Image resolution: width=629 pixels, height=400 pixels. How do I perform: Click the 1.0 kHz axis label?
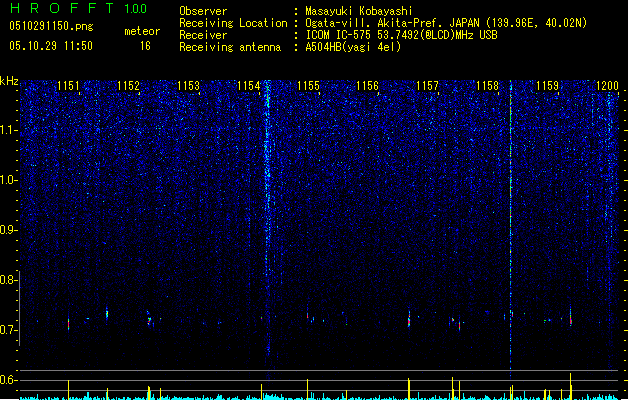[9, 180]
